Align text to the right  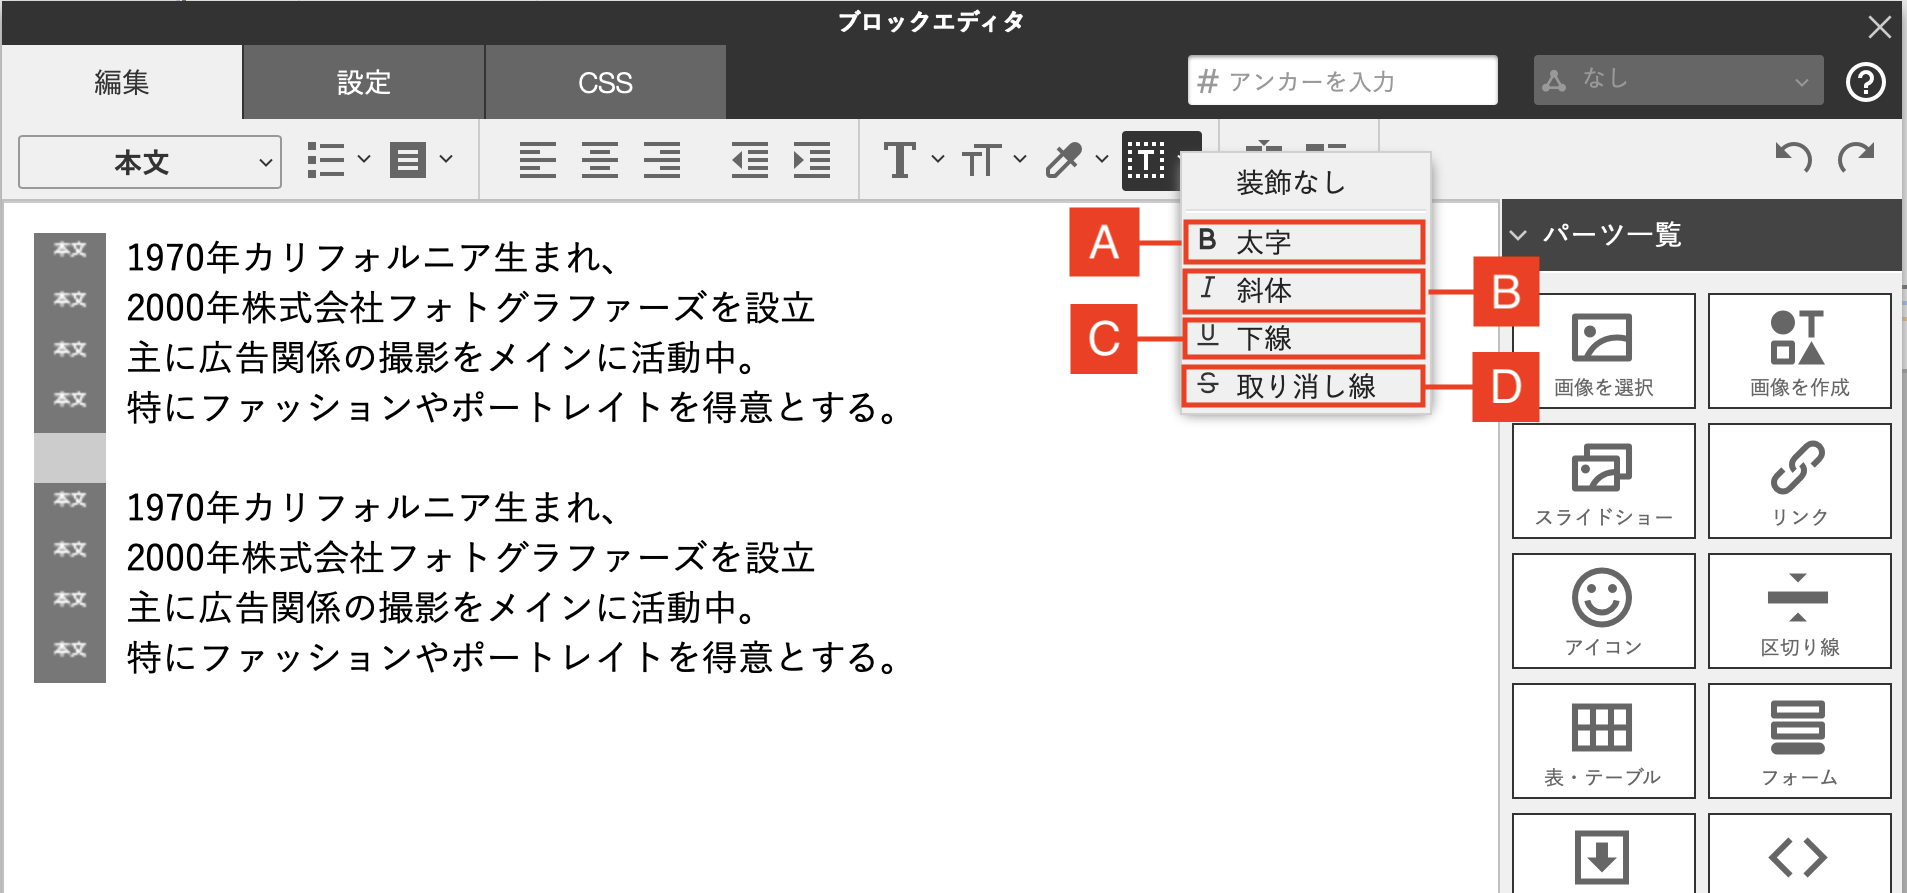pyautogui.click(x=662, y=160)
